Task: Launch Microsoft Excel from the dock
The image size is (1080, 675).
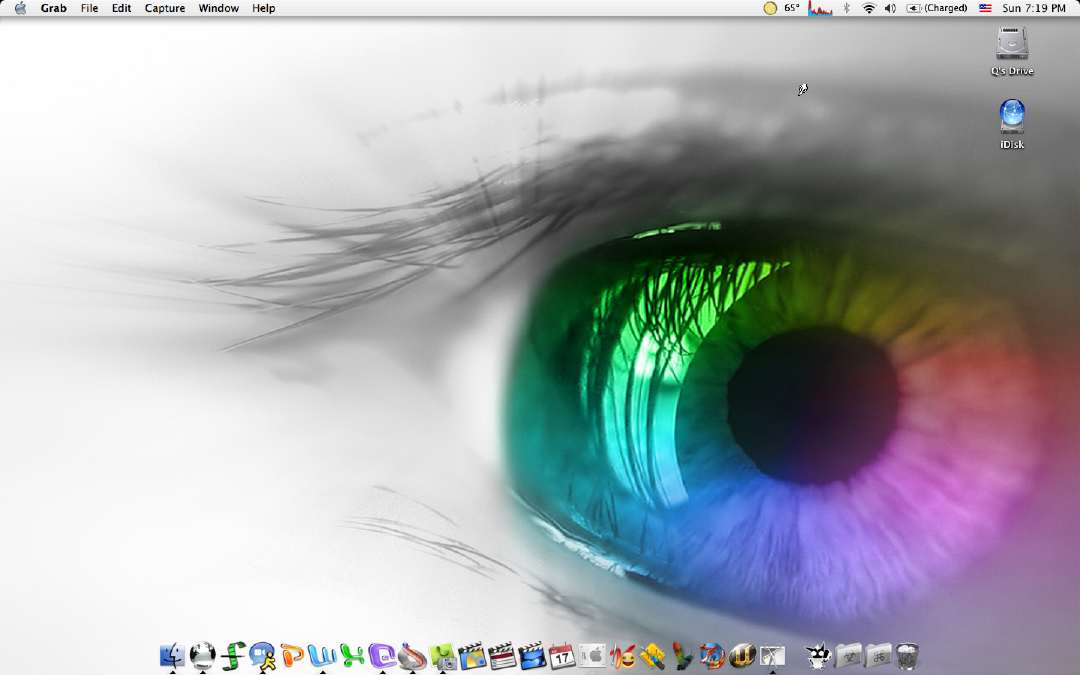Action: (352, 656)
